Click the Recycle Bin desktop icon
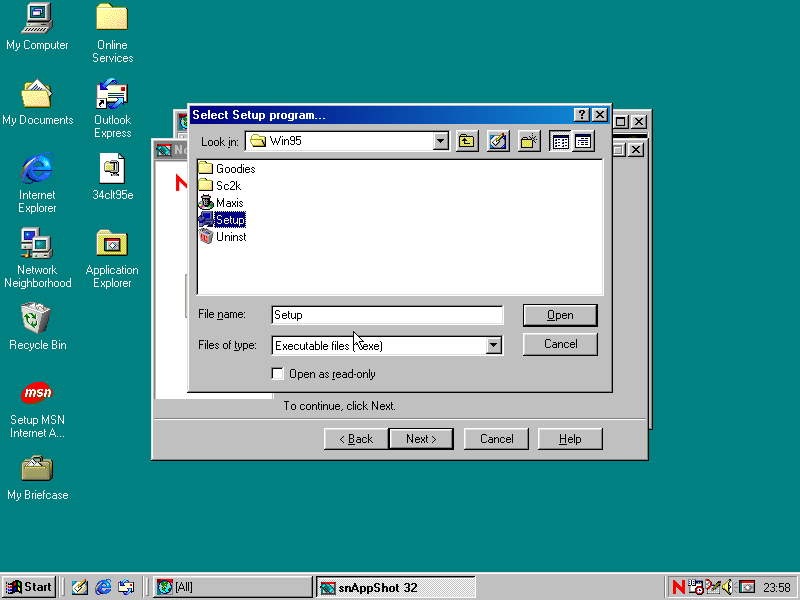Screen dimensions: 800x600 pyautogui.click(x=37, y=327)
